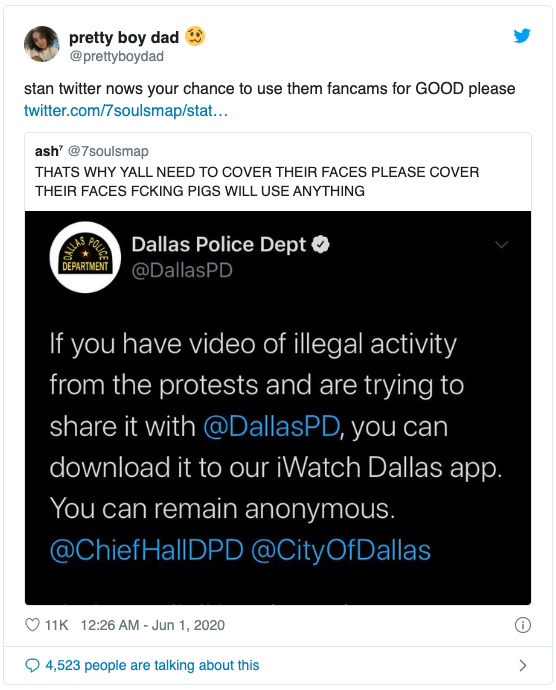Click the Twitter bird logo
This screenshot has height=690, width=556.
[522, 36]
